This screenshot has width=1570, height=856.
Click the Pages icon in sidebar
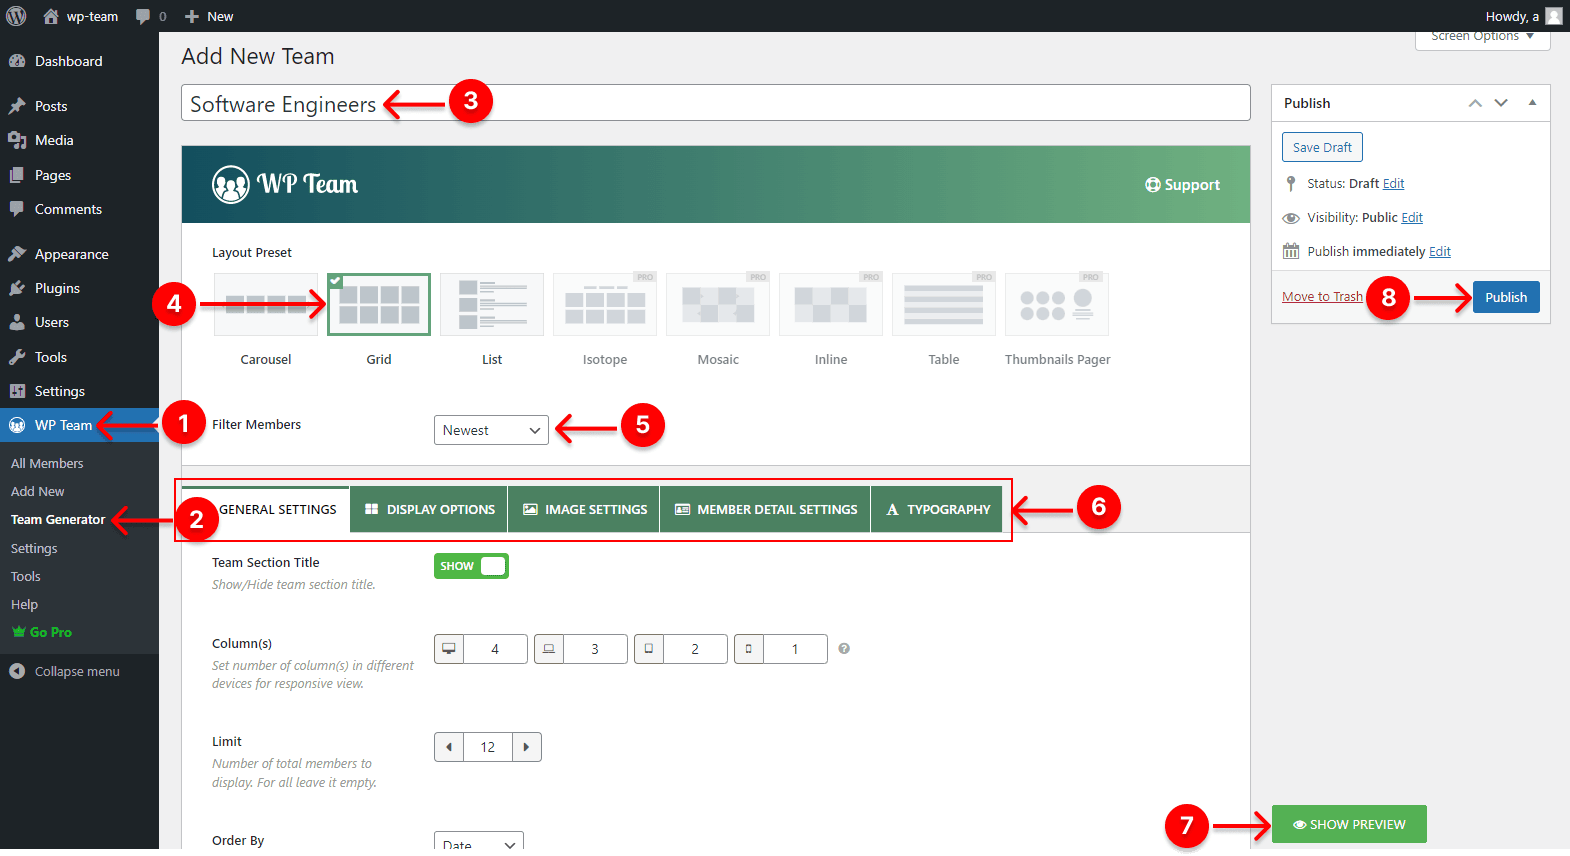pos(17,175)
